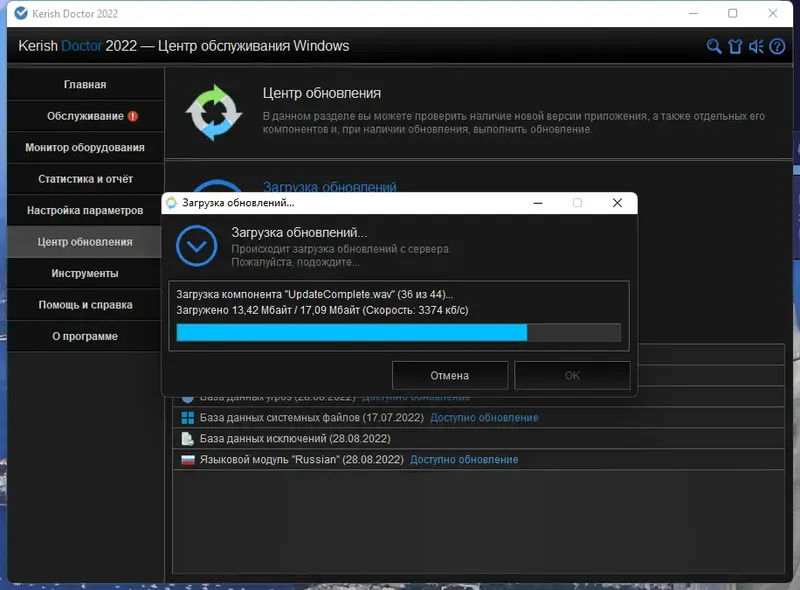Click the small dialog title bar icon

click(171, 203)
